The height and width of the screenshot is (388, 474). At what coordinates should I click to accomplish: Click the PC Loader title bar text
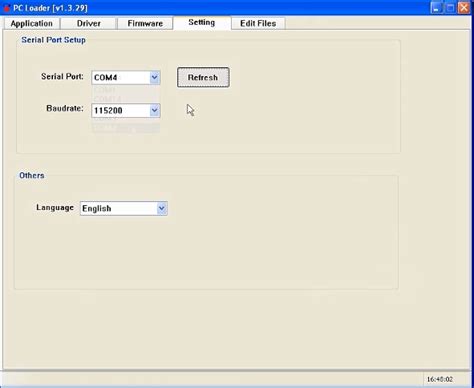(x=50, y=8)
